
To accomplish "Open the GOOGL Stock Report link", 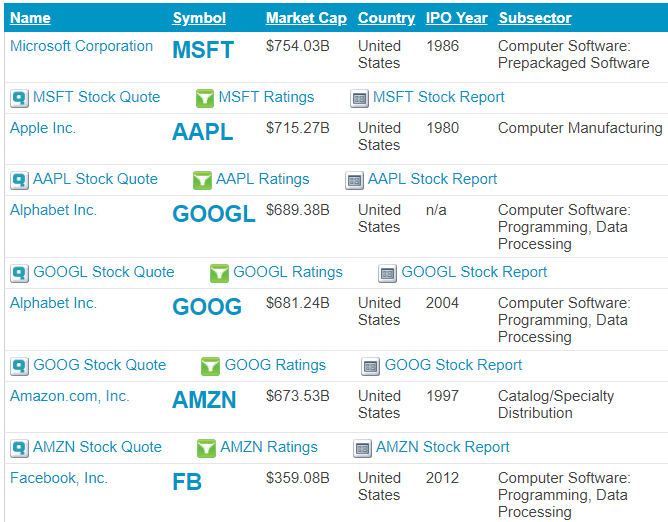I will click(474, 272).
